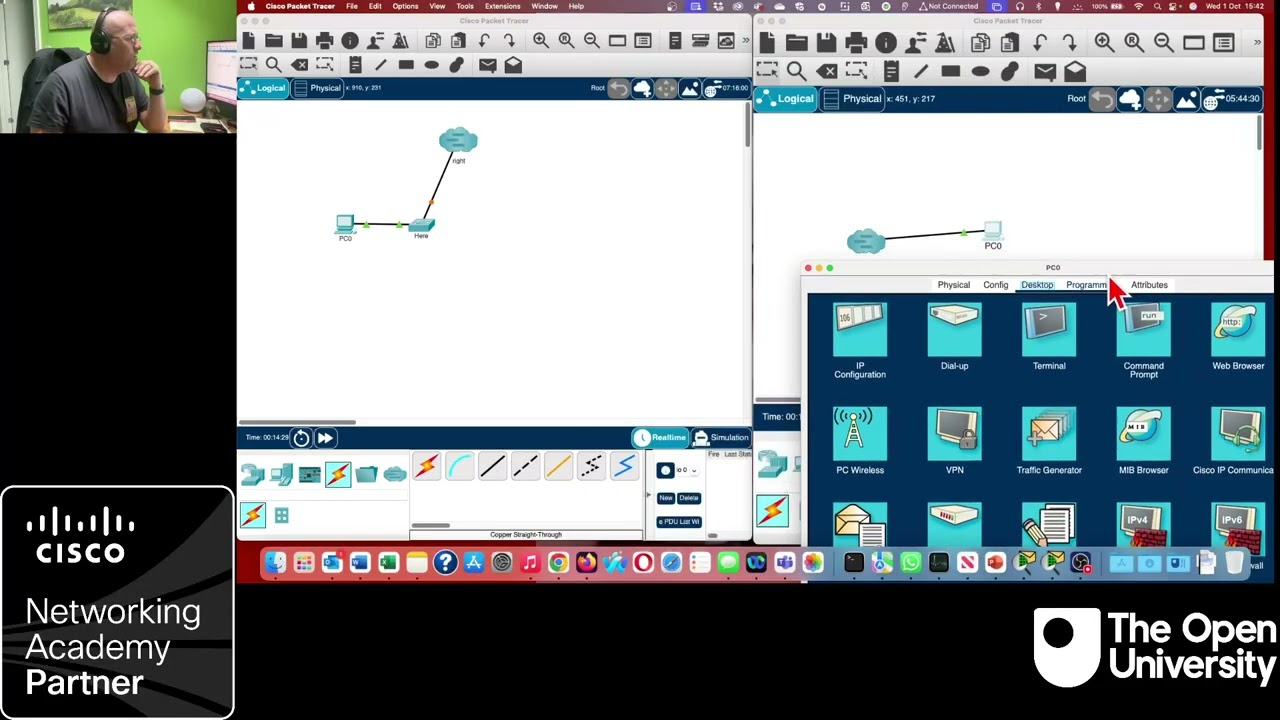This screenshot has width=1280, height=720.
Task: Add Simple PDU envelope icon in left window
Action: point(487,65)
